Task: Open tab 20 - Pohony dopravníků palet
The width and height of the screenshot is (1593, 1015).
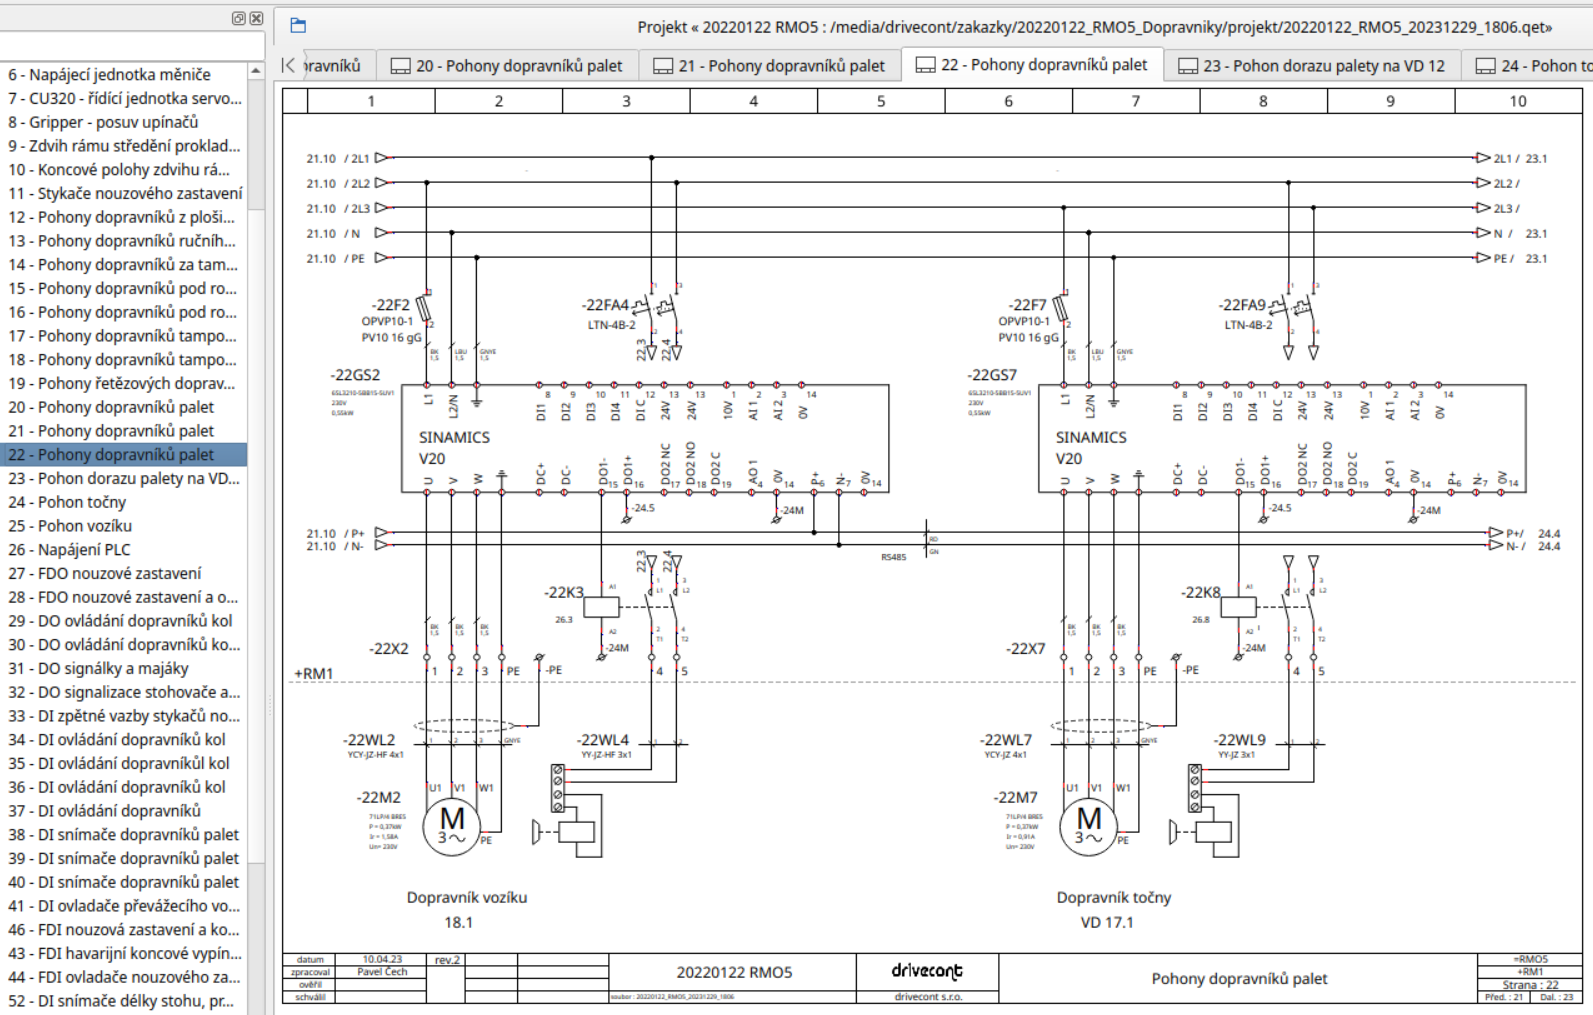Action: [x=507, y=65]
